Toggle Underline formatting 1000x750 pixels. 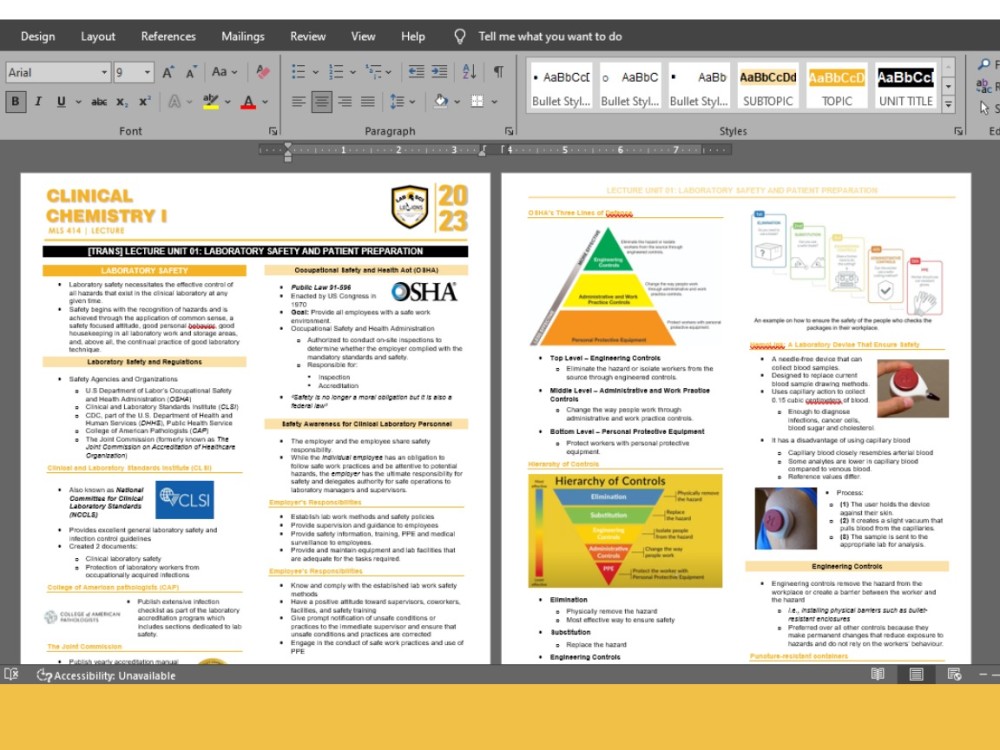[61, 101]
